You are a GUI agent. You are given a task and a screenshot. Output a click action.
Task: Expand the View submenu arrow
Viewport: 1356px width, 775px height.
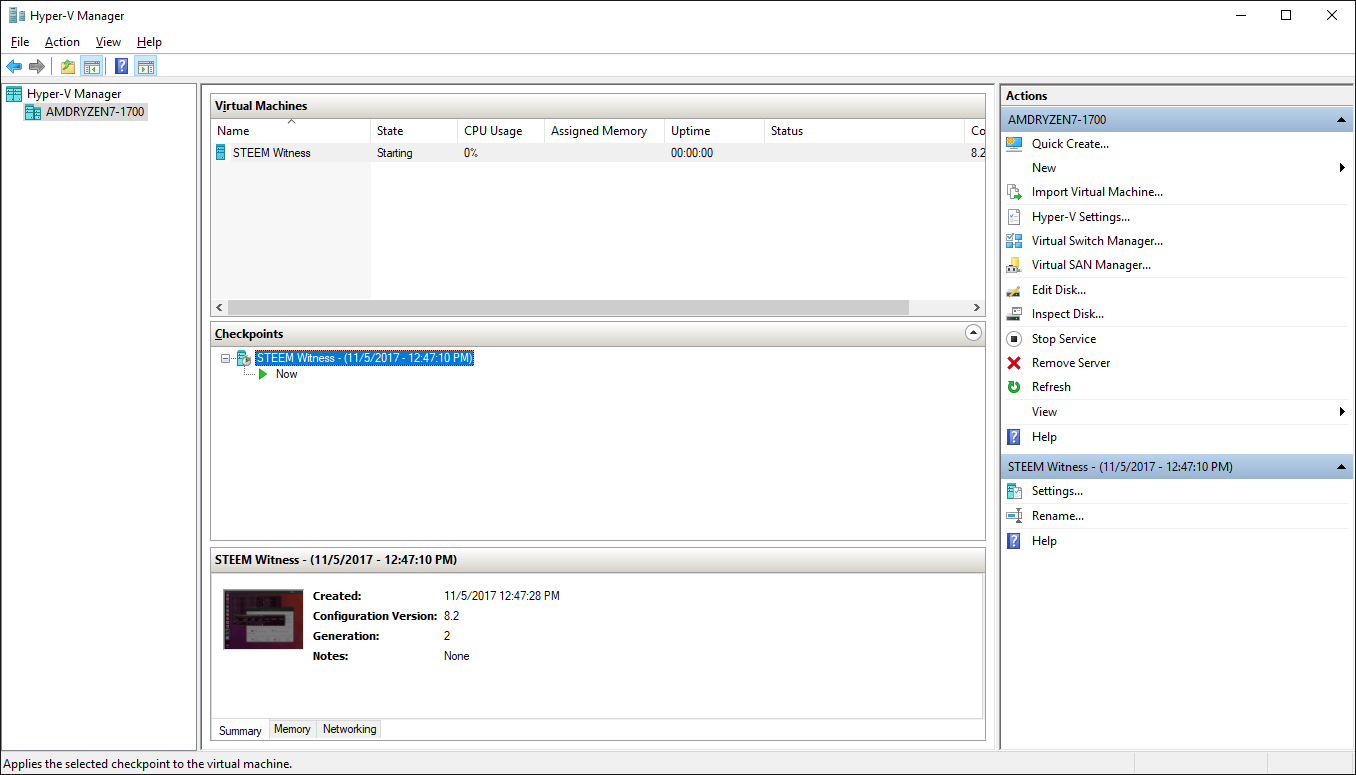tap(1342, 412)
